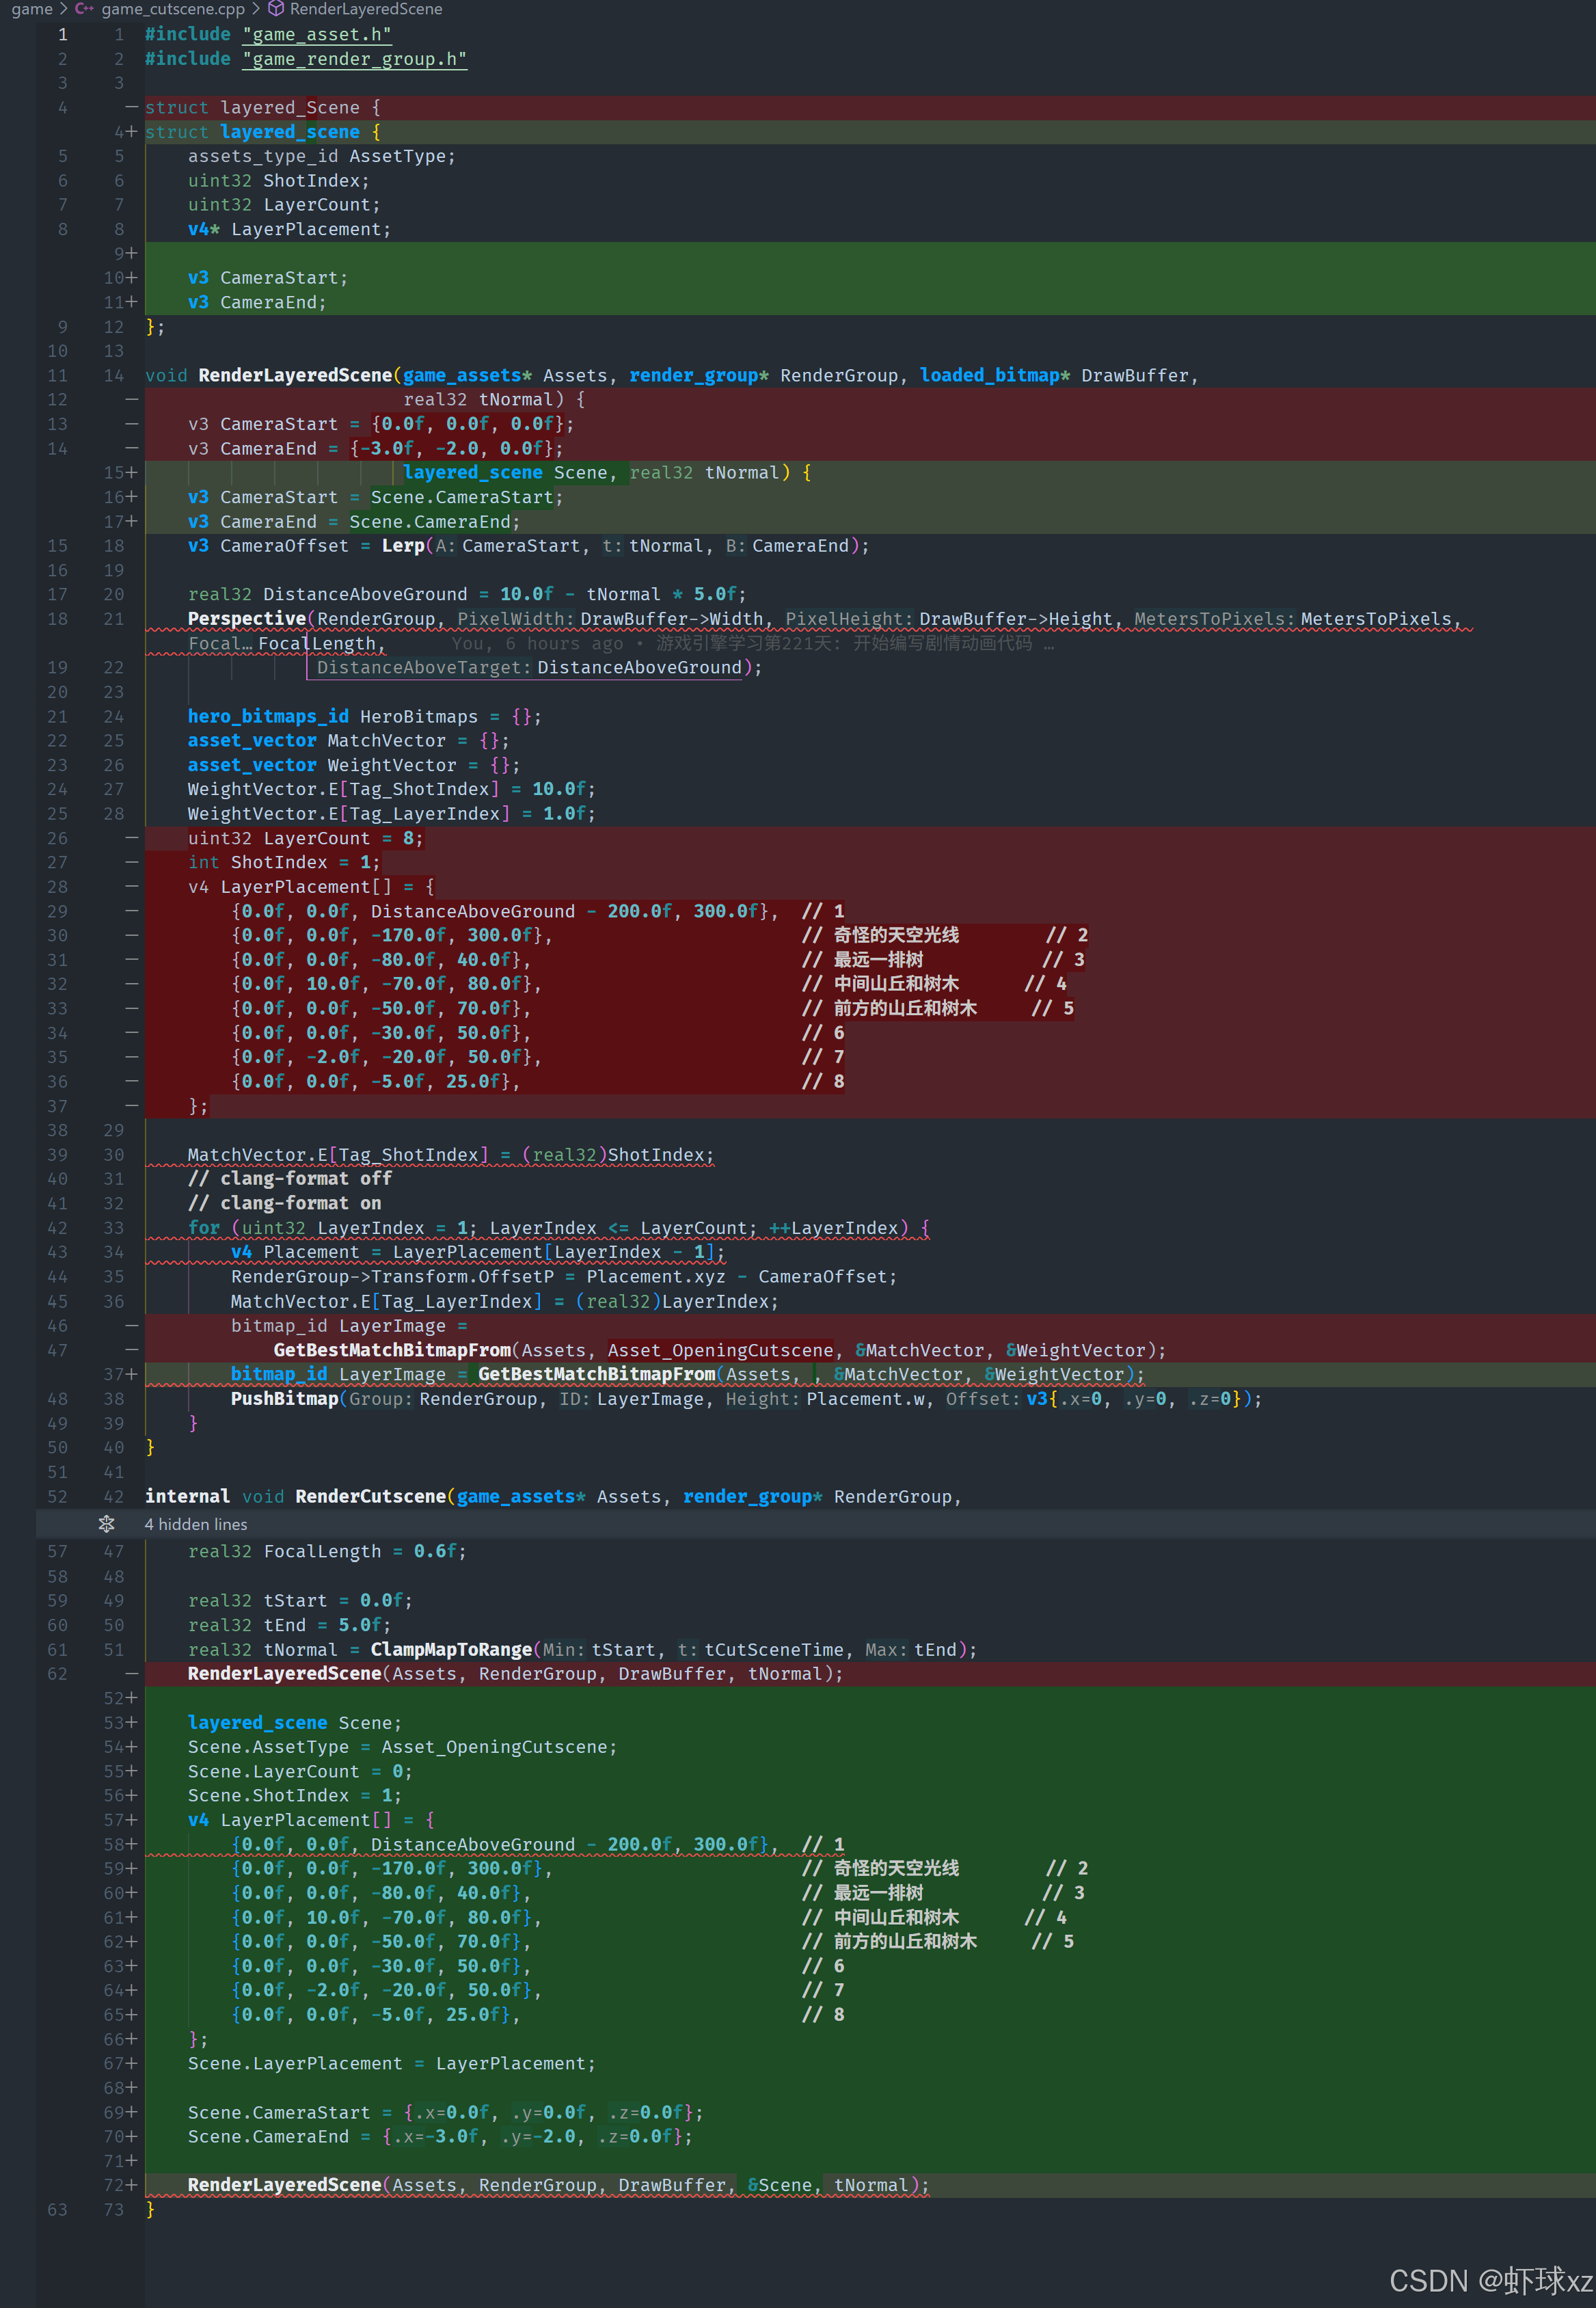Click the plus marker at added line 15
This screenshot has height=2308, width=1596.
click(x=132, y=472)
